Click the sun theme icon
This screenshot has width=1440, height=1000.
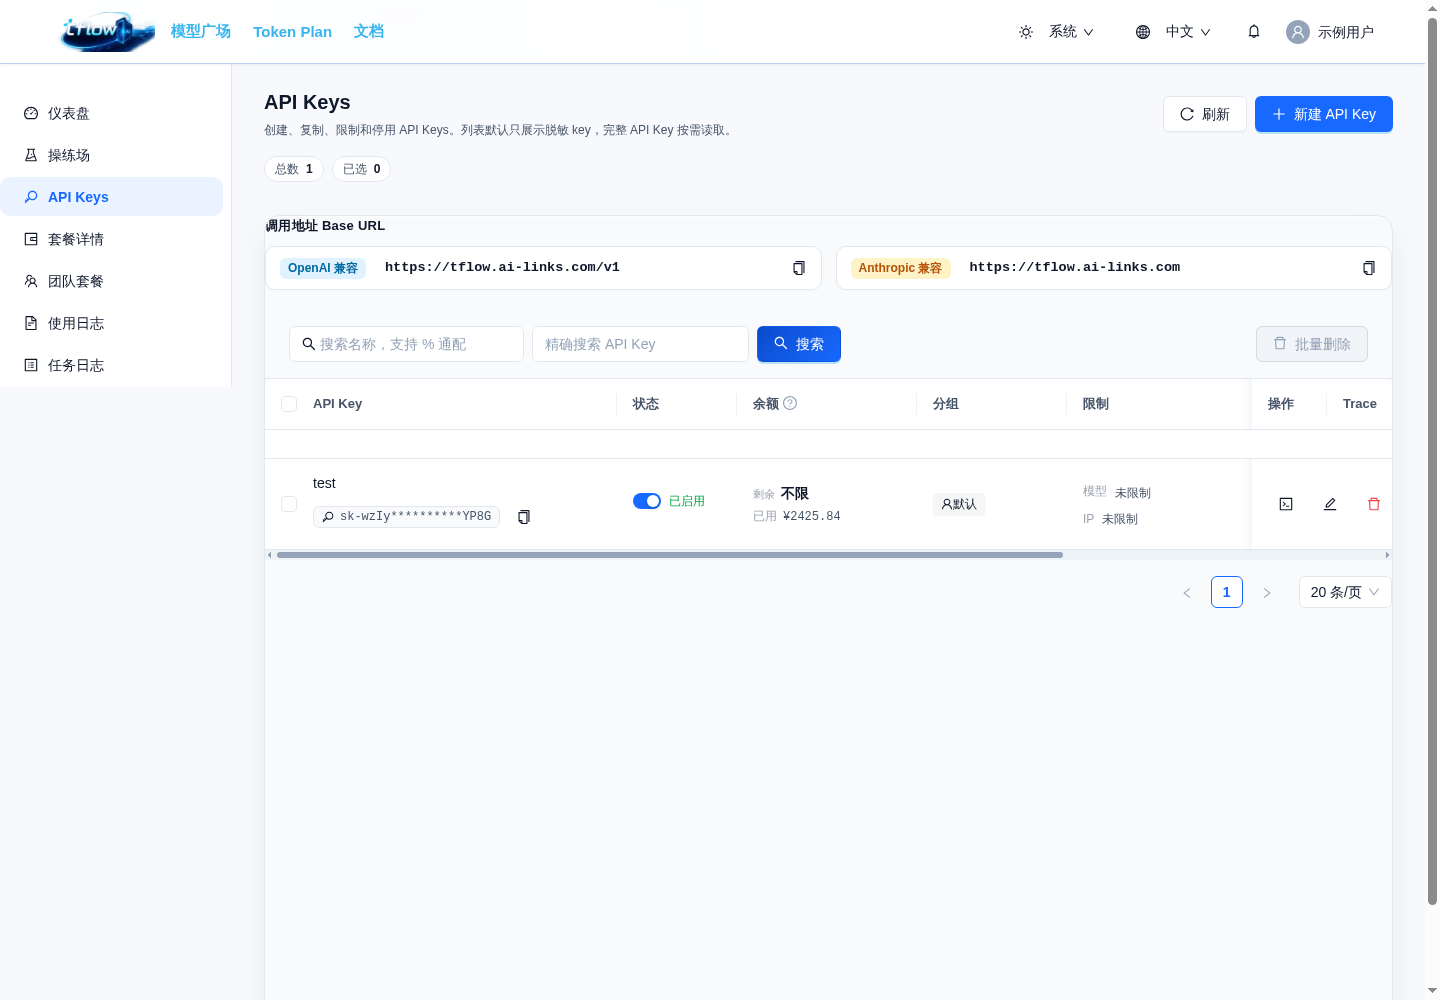1026,32
